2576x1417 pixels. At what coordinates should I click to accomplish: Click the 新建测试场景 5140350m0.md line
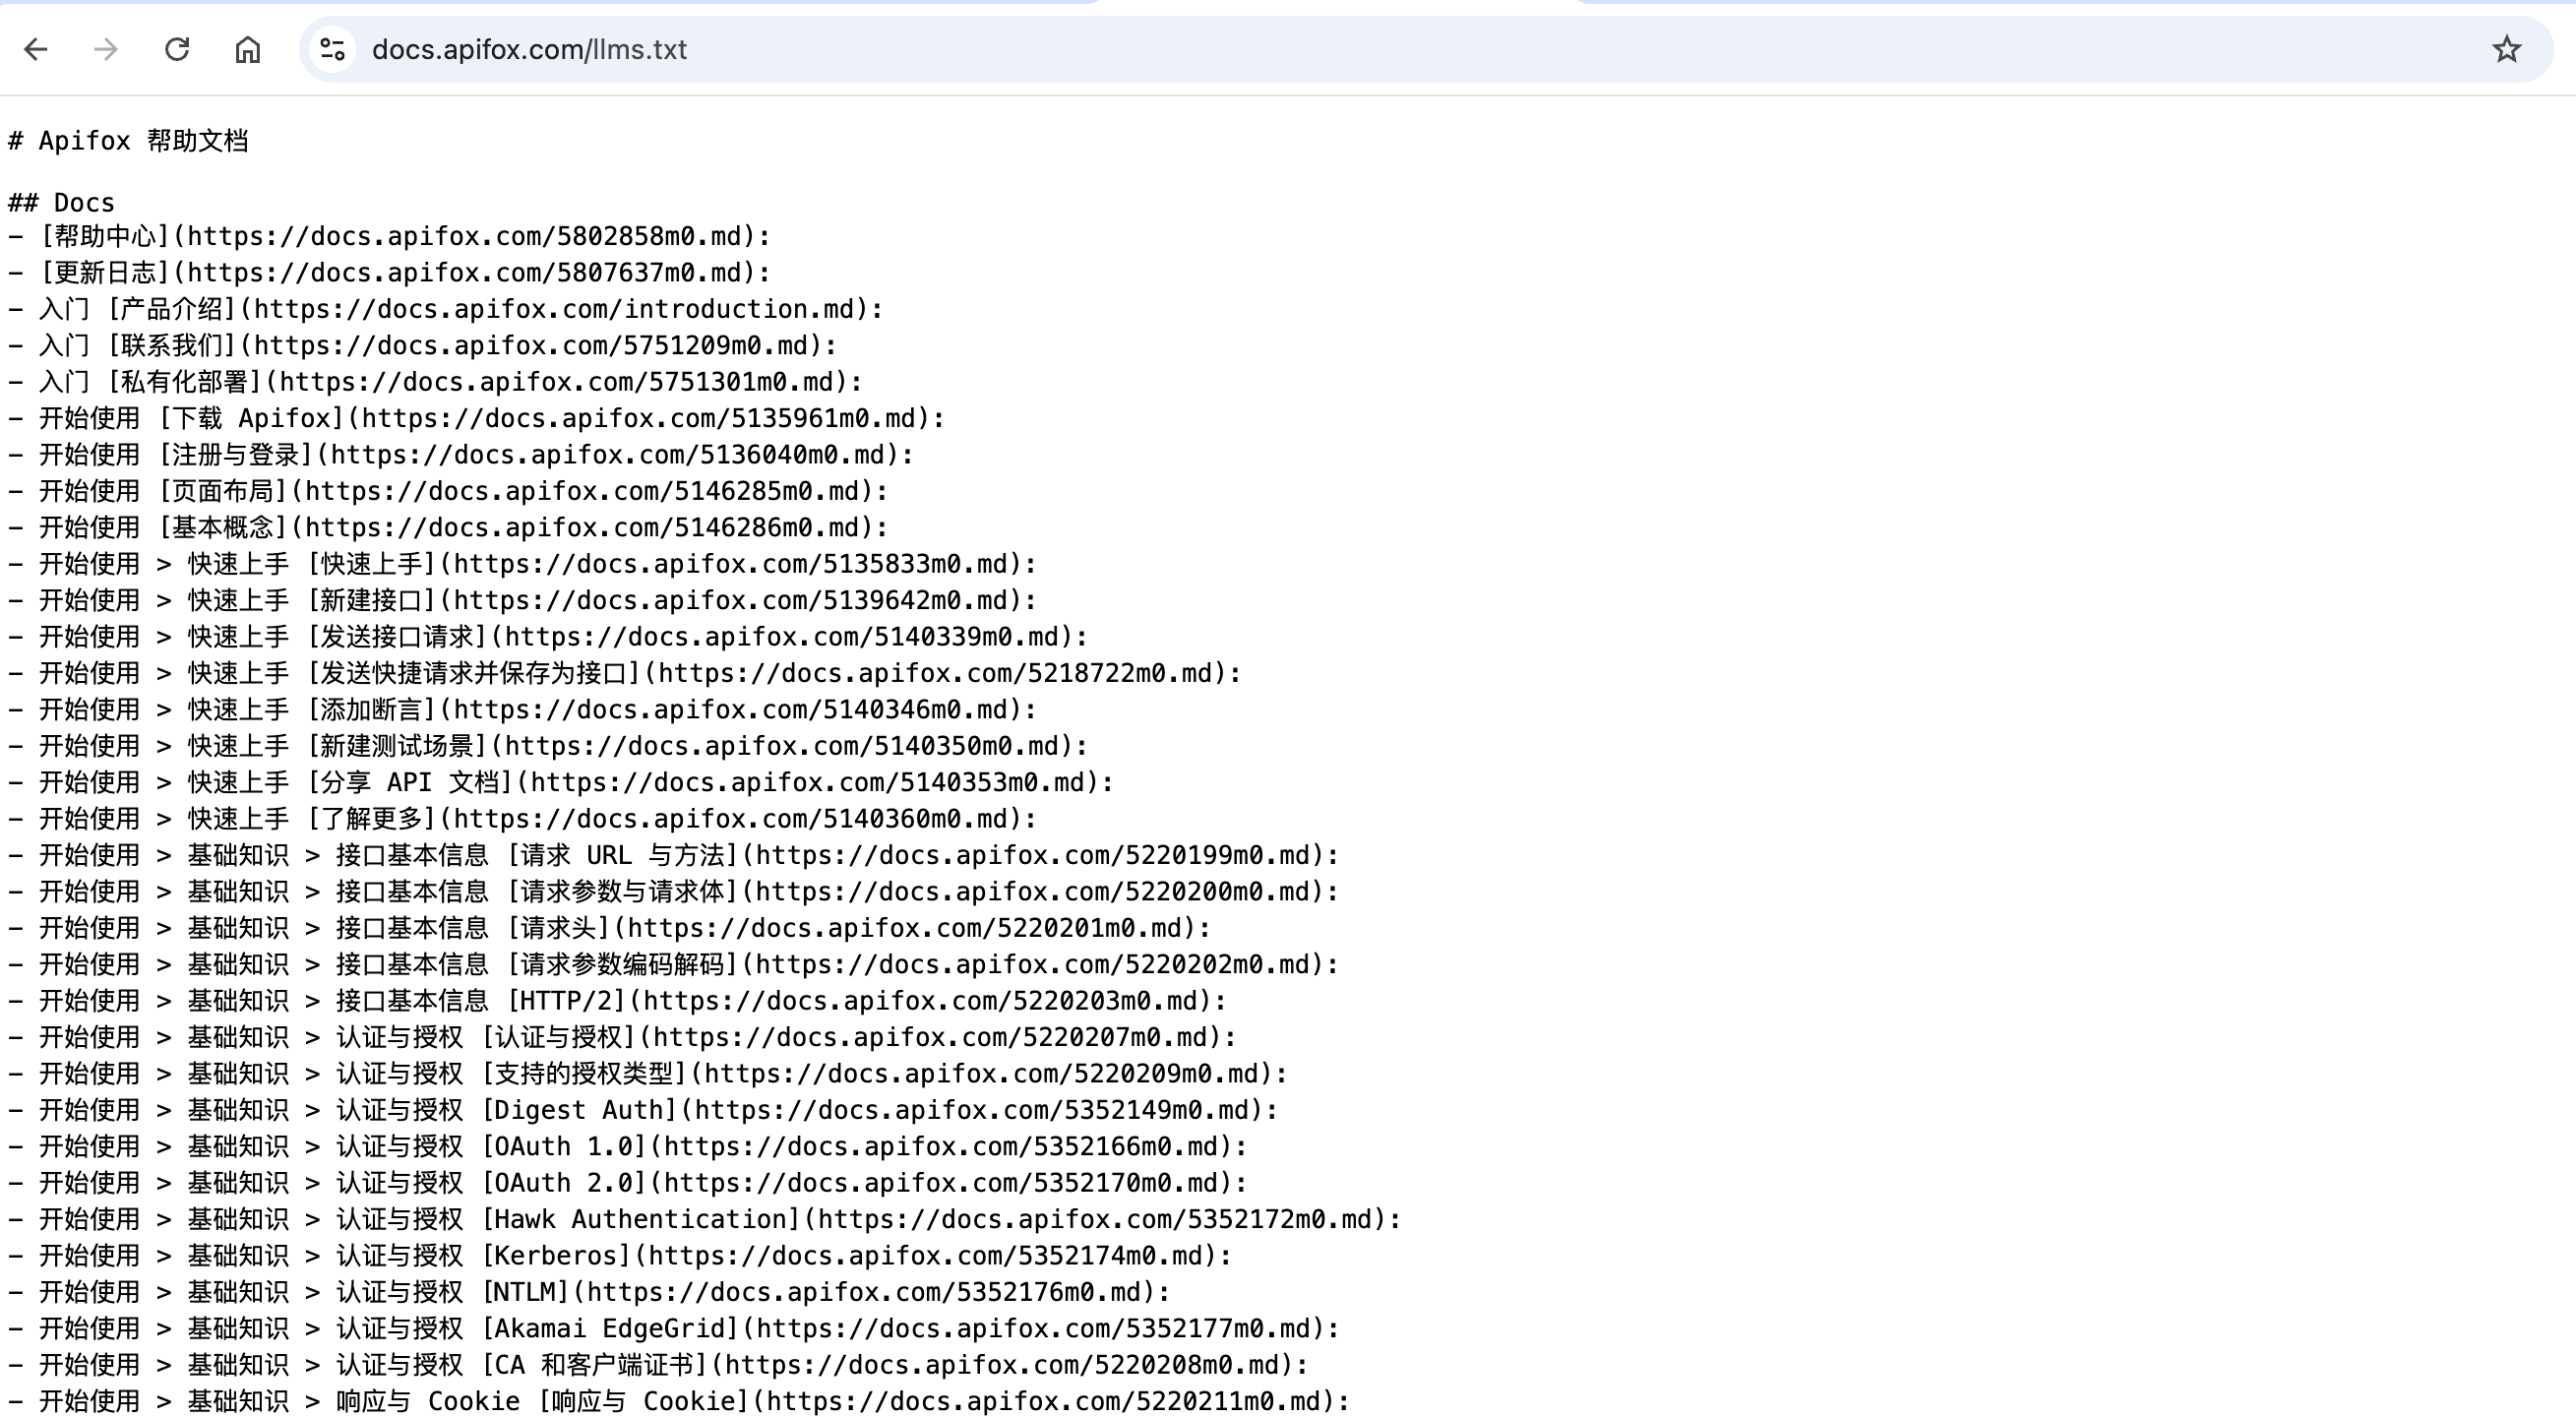(548, 746)
